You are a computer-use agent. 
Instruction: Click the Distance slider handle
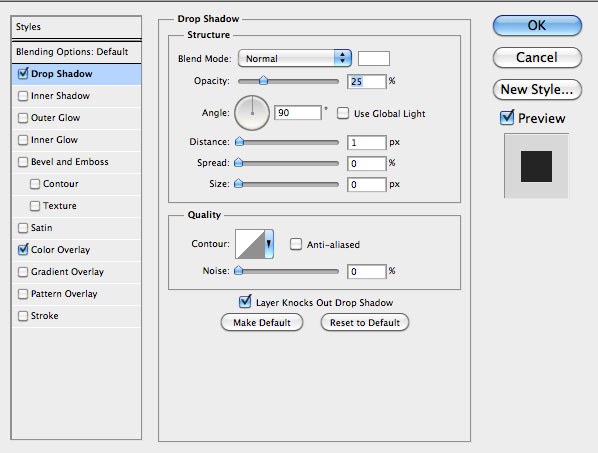[x=240, y=142]
